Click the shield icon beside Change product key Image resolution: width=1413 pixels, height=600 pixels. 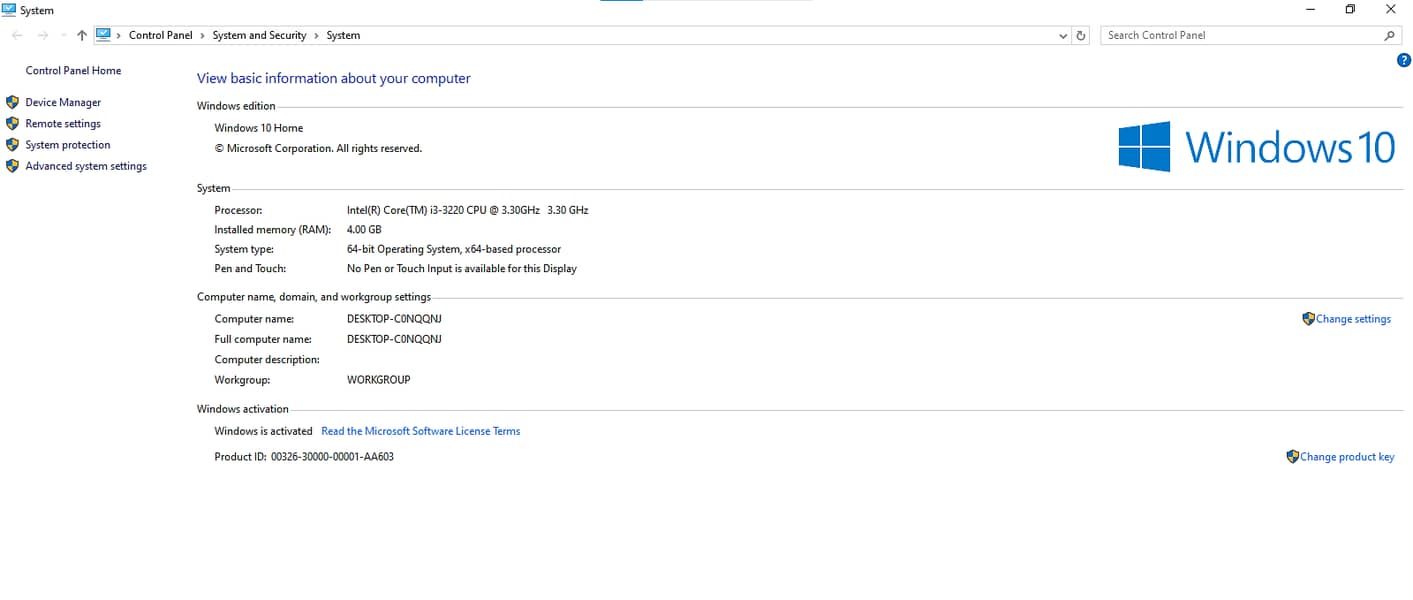pos(1292,456)
